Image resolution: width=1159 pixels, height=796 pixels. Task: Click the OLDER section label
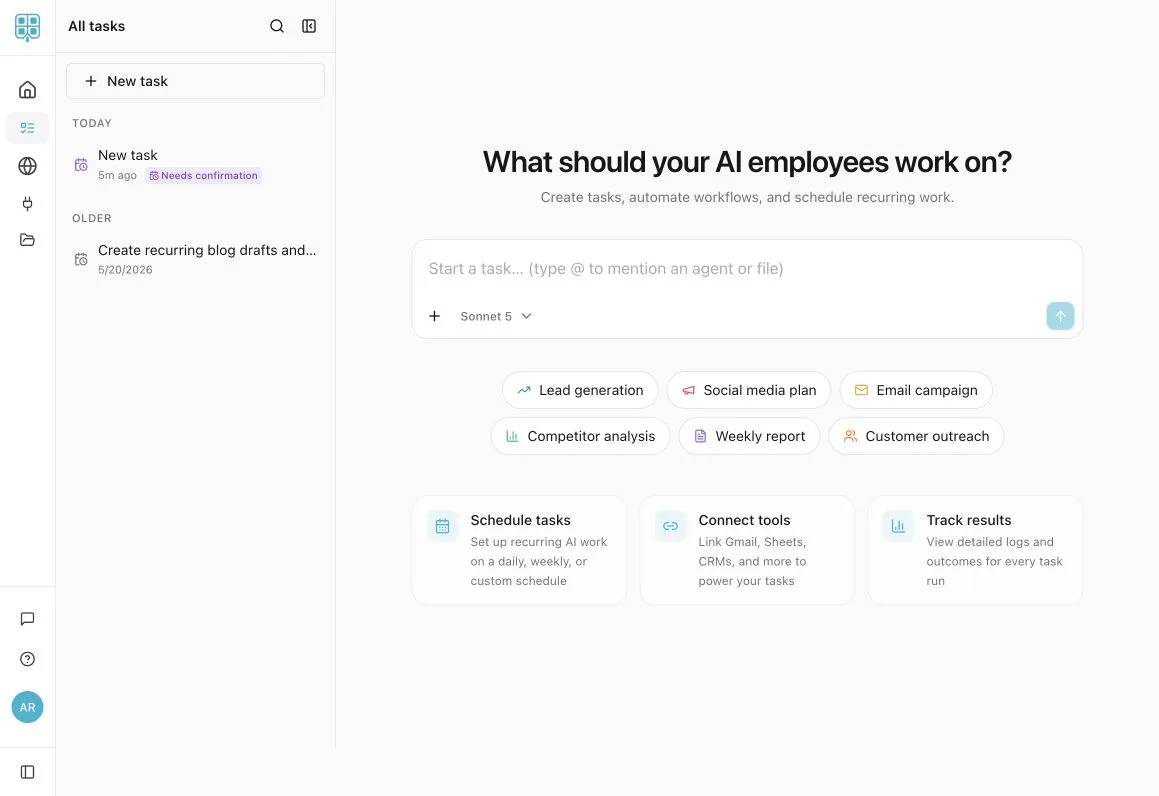click(x=92, y=218)
